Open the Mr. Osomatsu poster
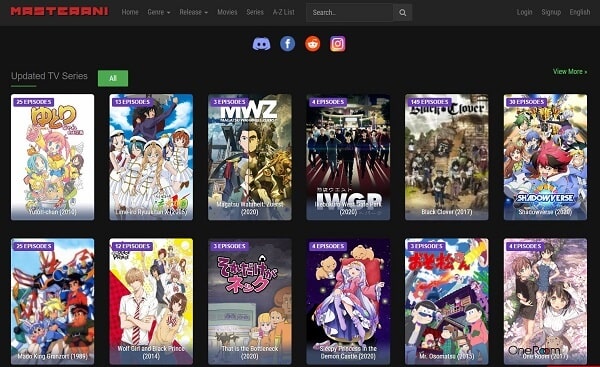This screenshot has width=600, height=367. (447, 301)
